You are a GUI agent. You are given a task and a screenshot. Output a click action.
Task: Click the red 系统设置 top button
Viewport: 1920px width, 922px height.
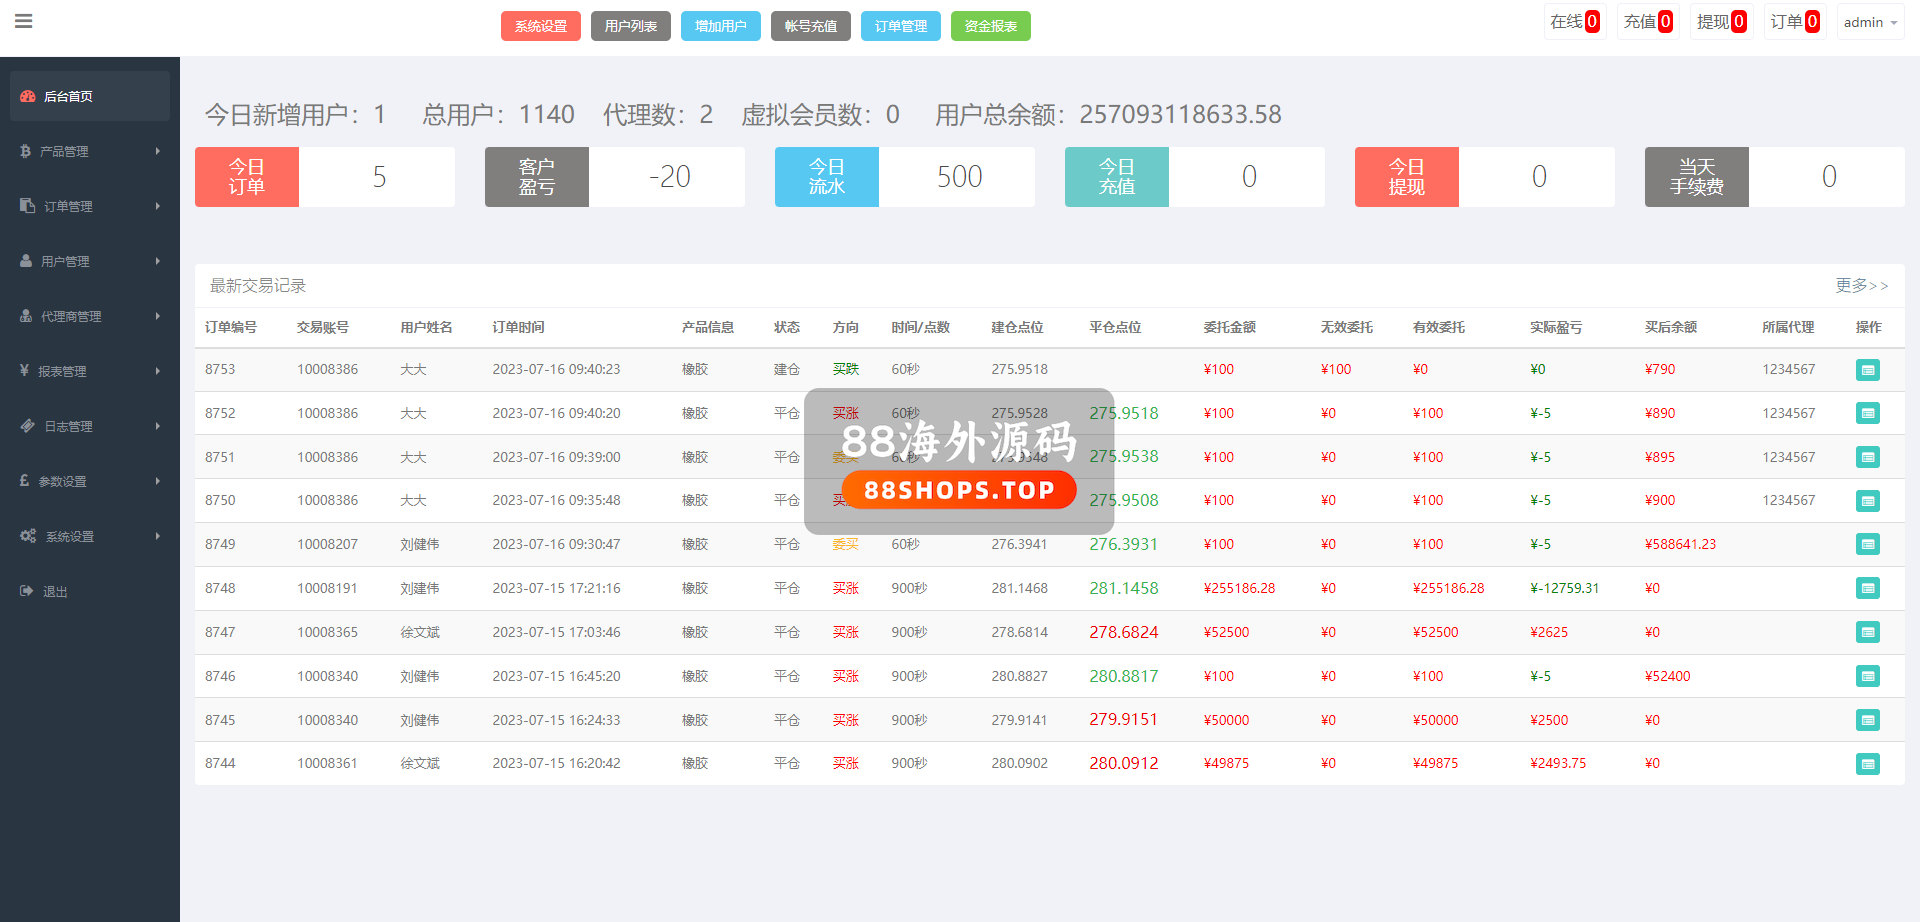(540, 26)
